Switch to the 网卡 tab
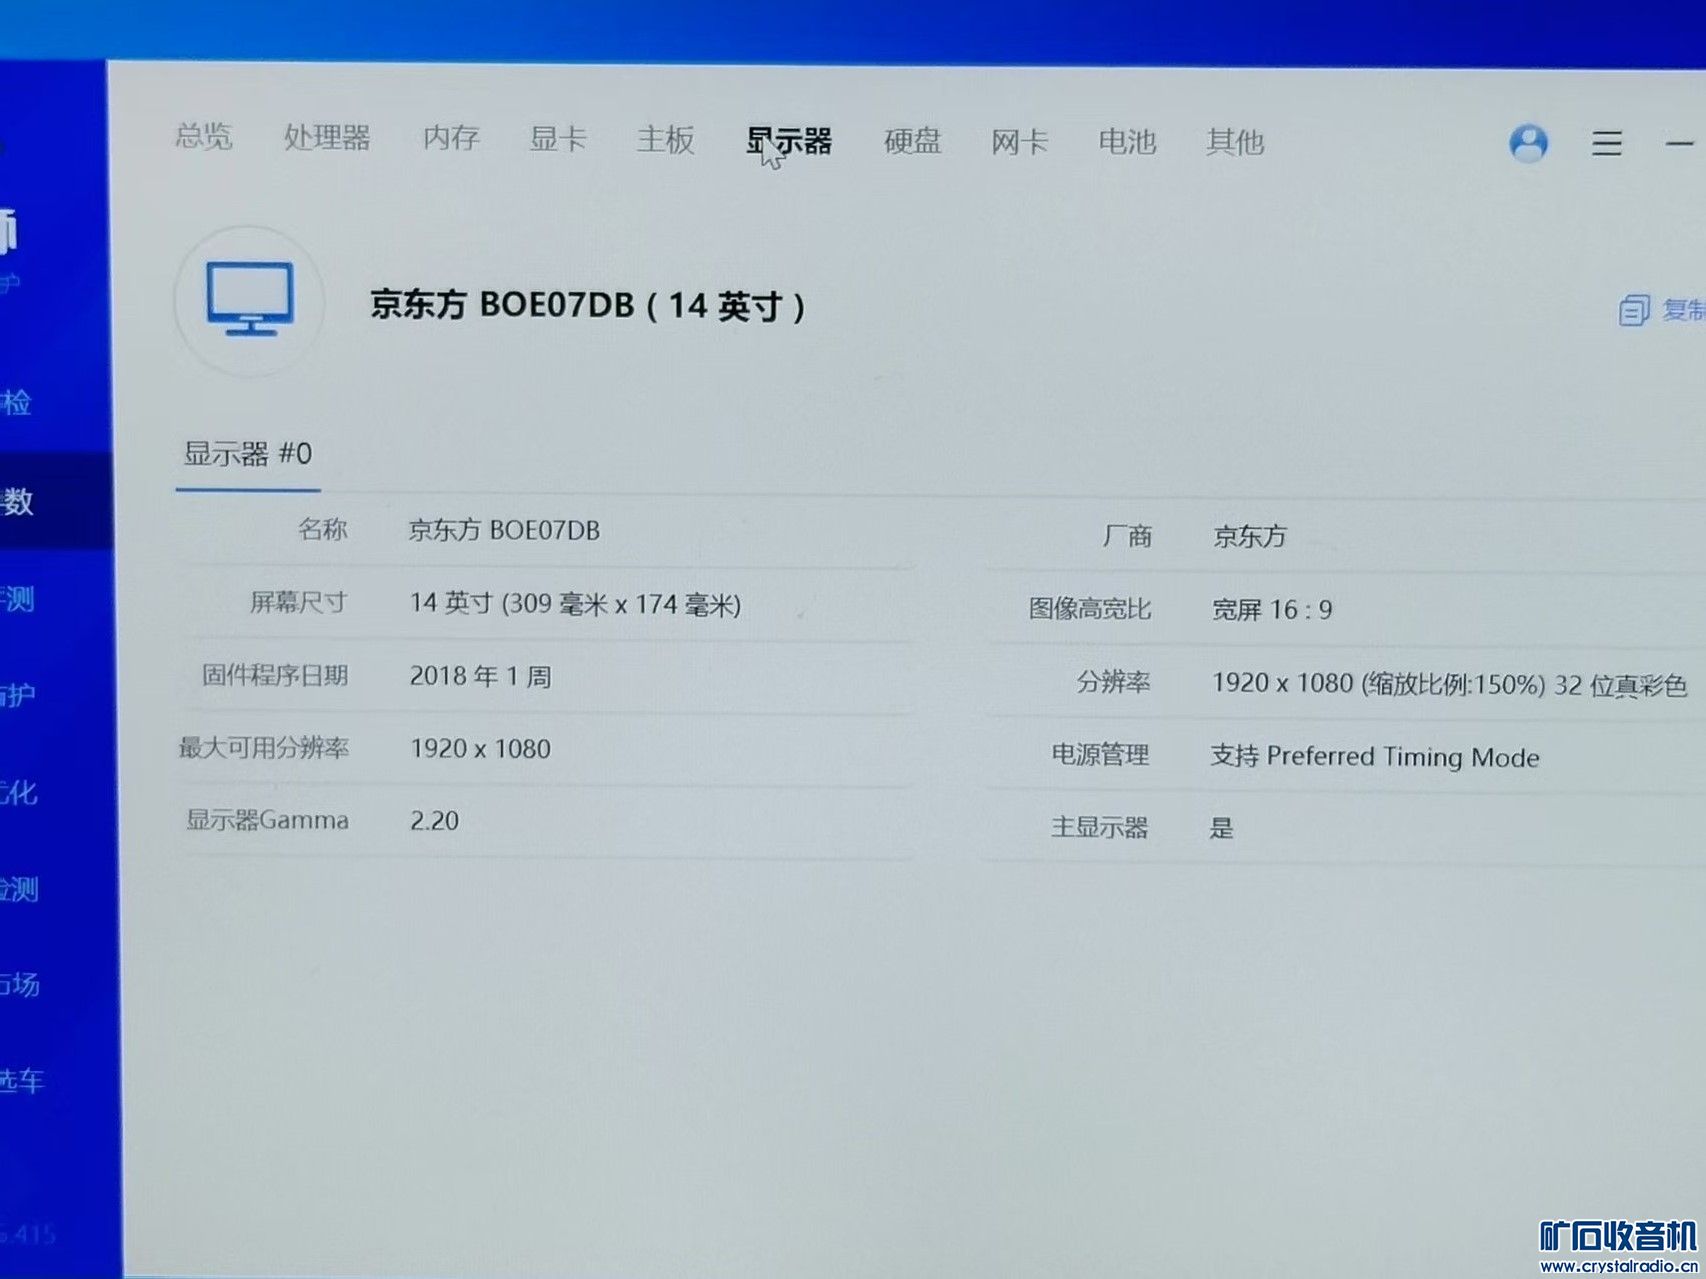The image size is (1706, 1279). pyautogui.click(x=1019, y=142)
